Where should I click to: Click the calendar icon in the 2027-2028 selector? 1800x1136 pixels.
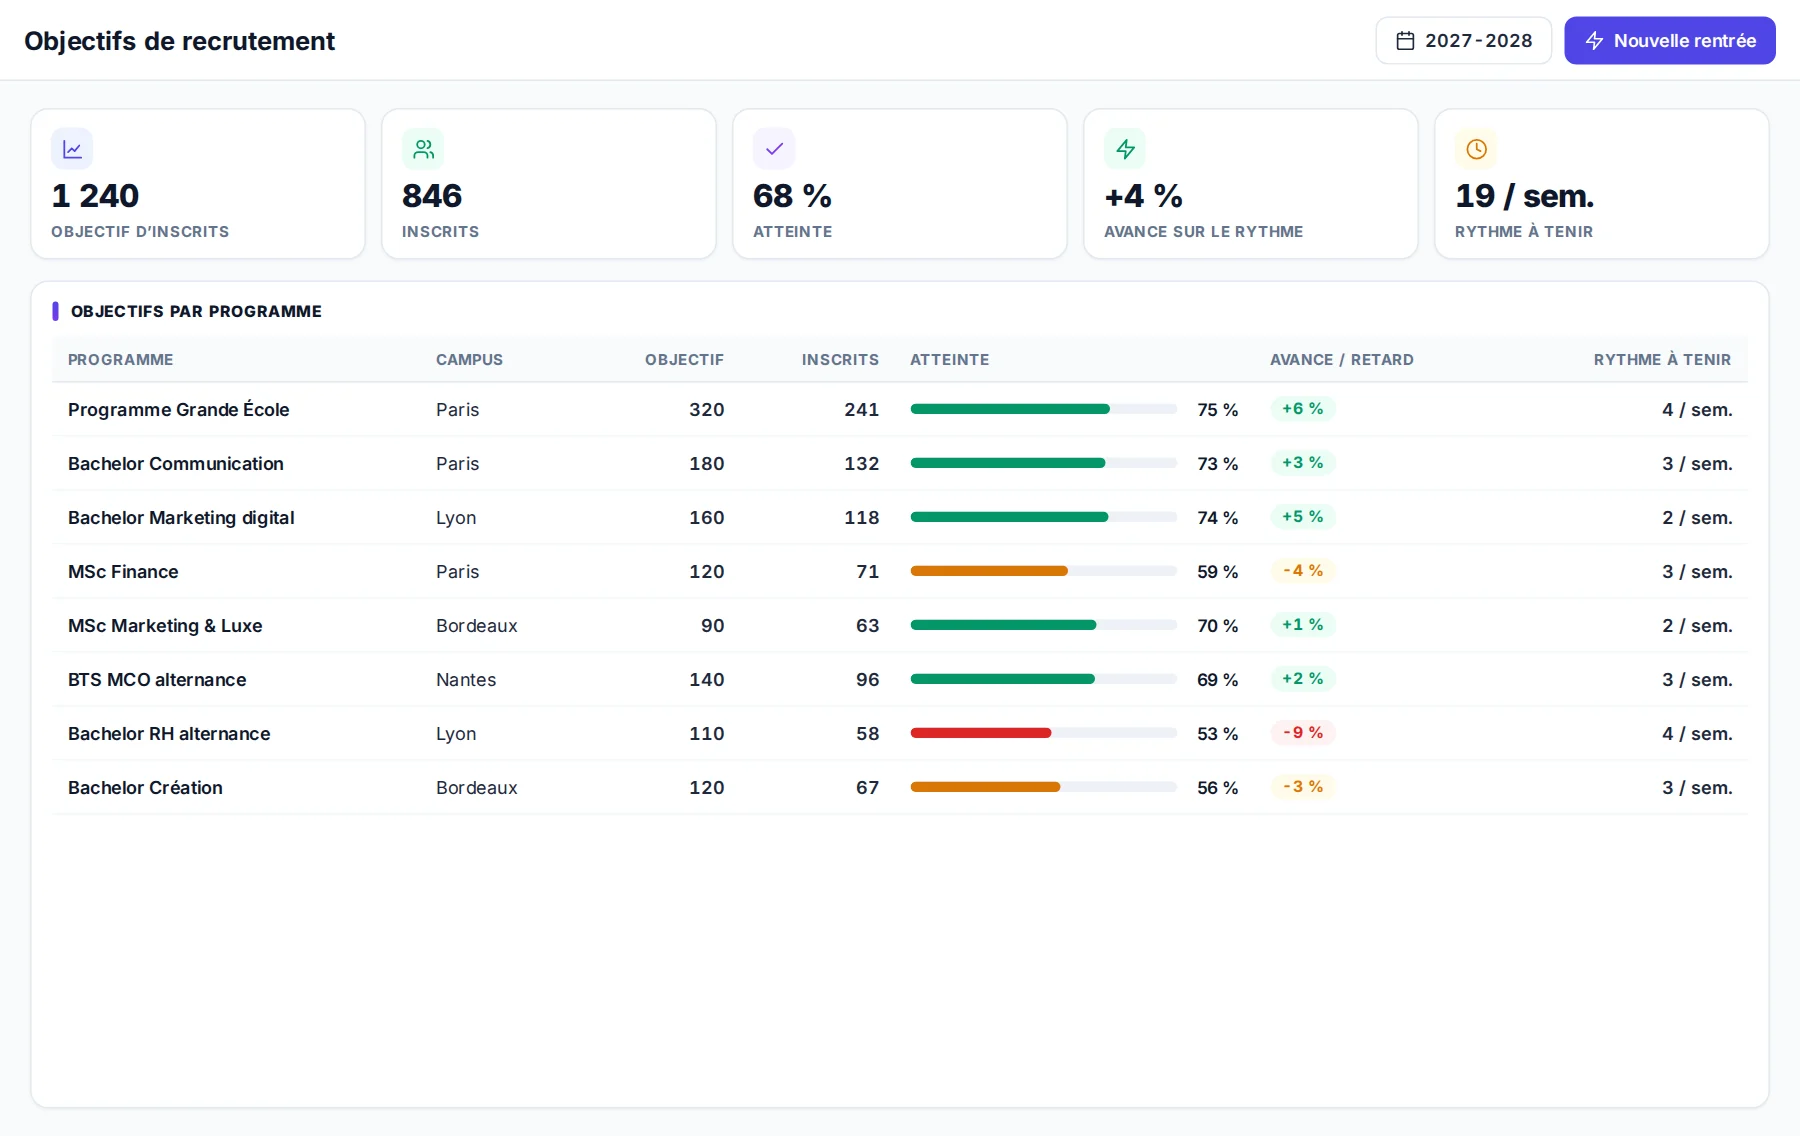(1405, 41)
